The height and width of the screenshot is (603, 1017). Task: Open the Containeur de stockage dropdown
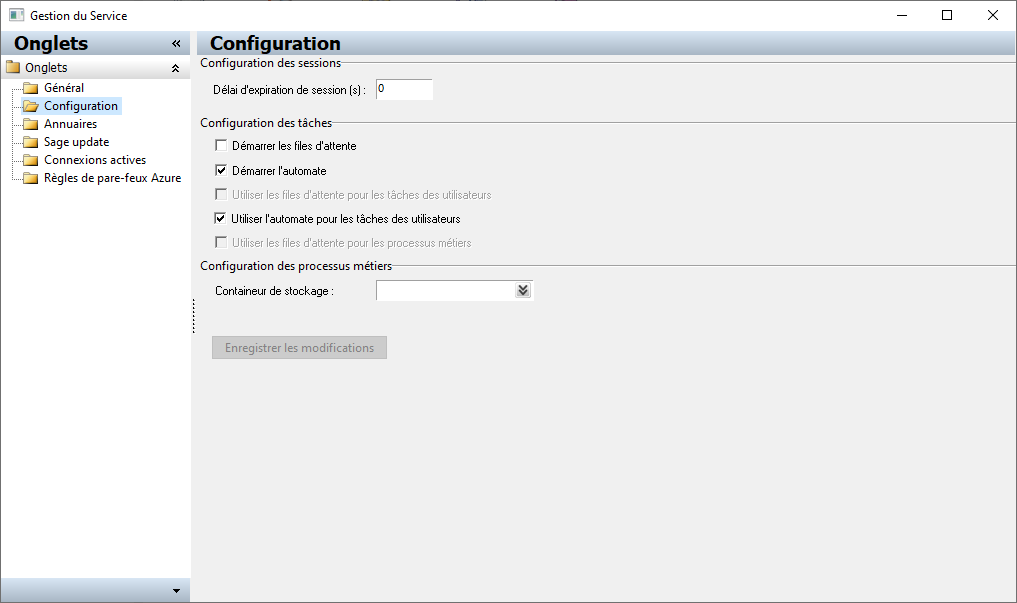[x=523, y=290]
